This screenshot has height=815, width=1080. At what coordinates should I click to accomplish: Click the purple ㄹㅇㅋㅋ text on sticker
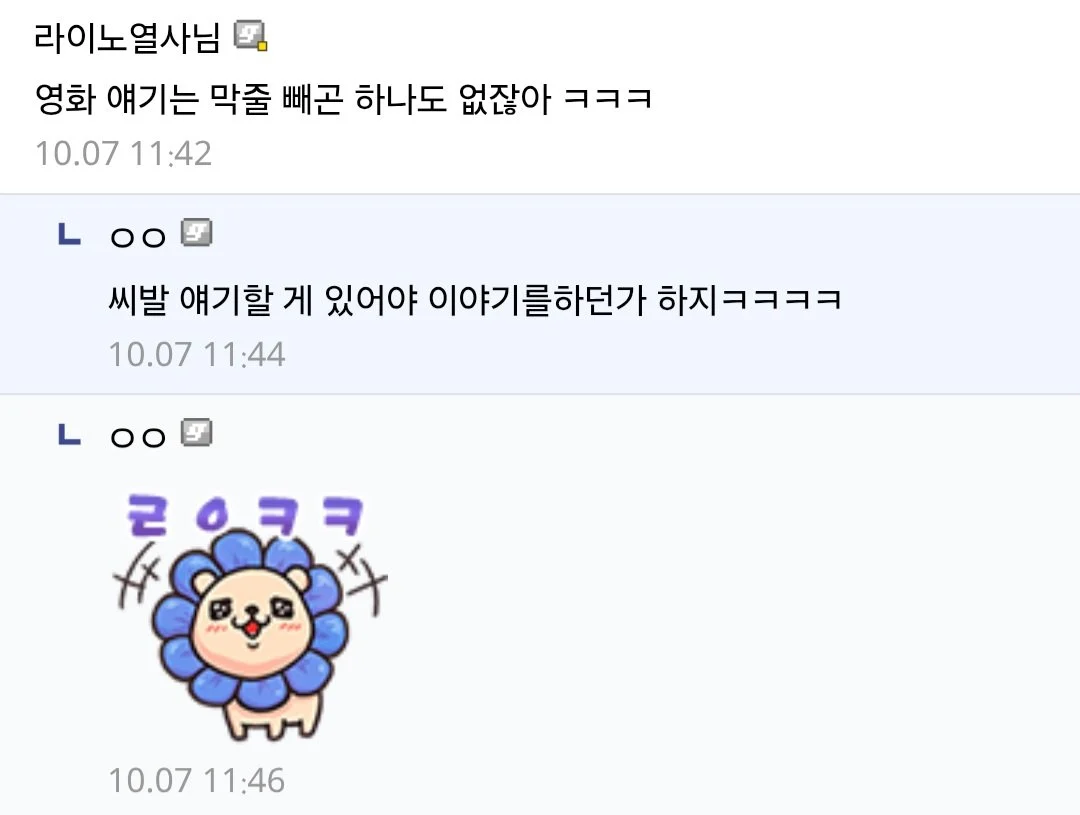tap(245, 515)
